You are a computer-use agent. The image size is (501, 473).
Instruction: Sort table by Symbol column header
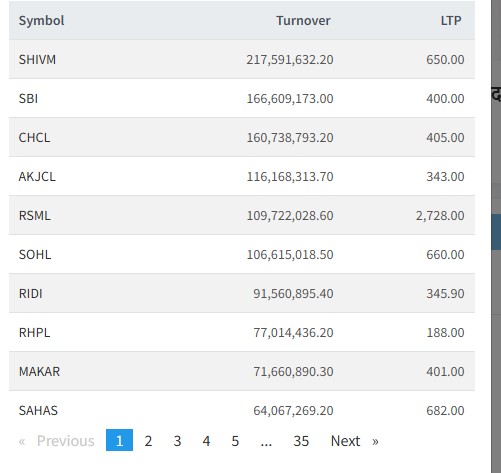41,21
